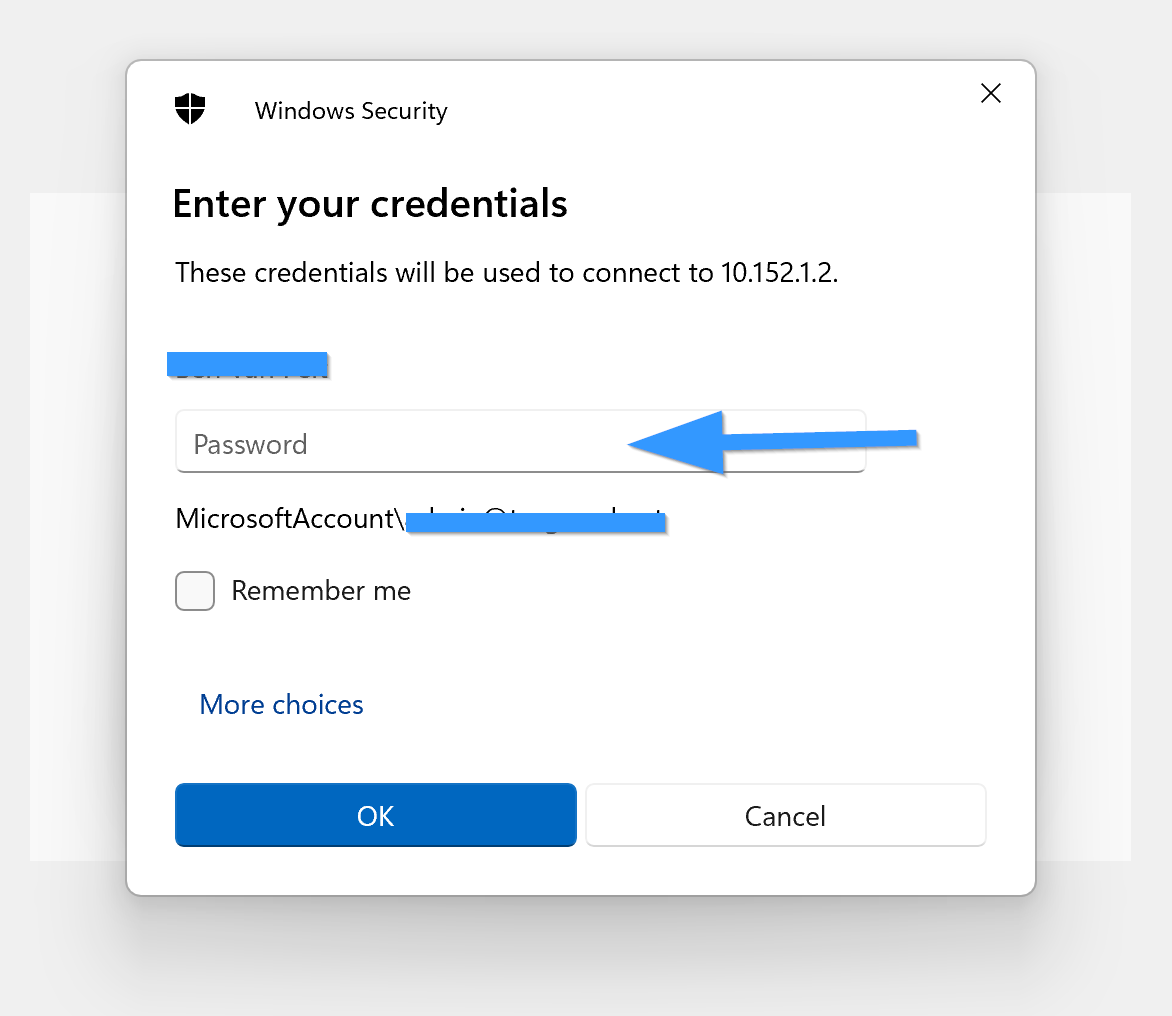Click the 10.152.1.2 connection description text
Image resolution: width=1172 pixels, height=1016 pixels.
click(x=506, y=272)
